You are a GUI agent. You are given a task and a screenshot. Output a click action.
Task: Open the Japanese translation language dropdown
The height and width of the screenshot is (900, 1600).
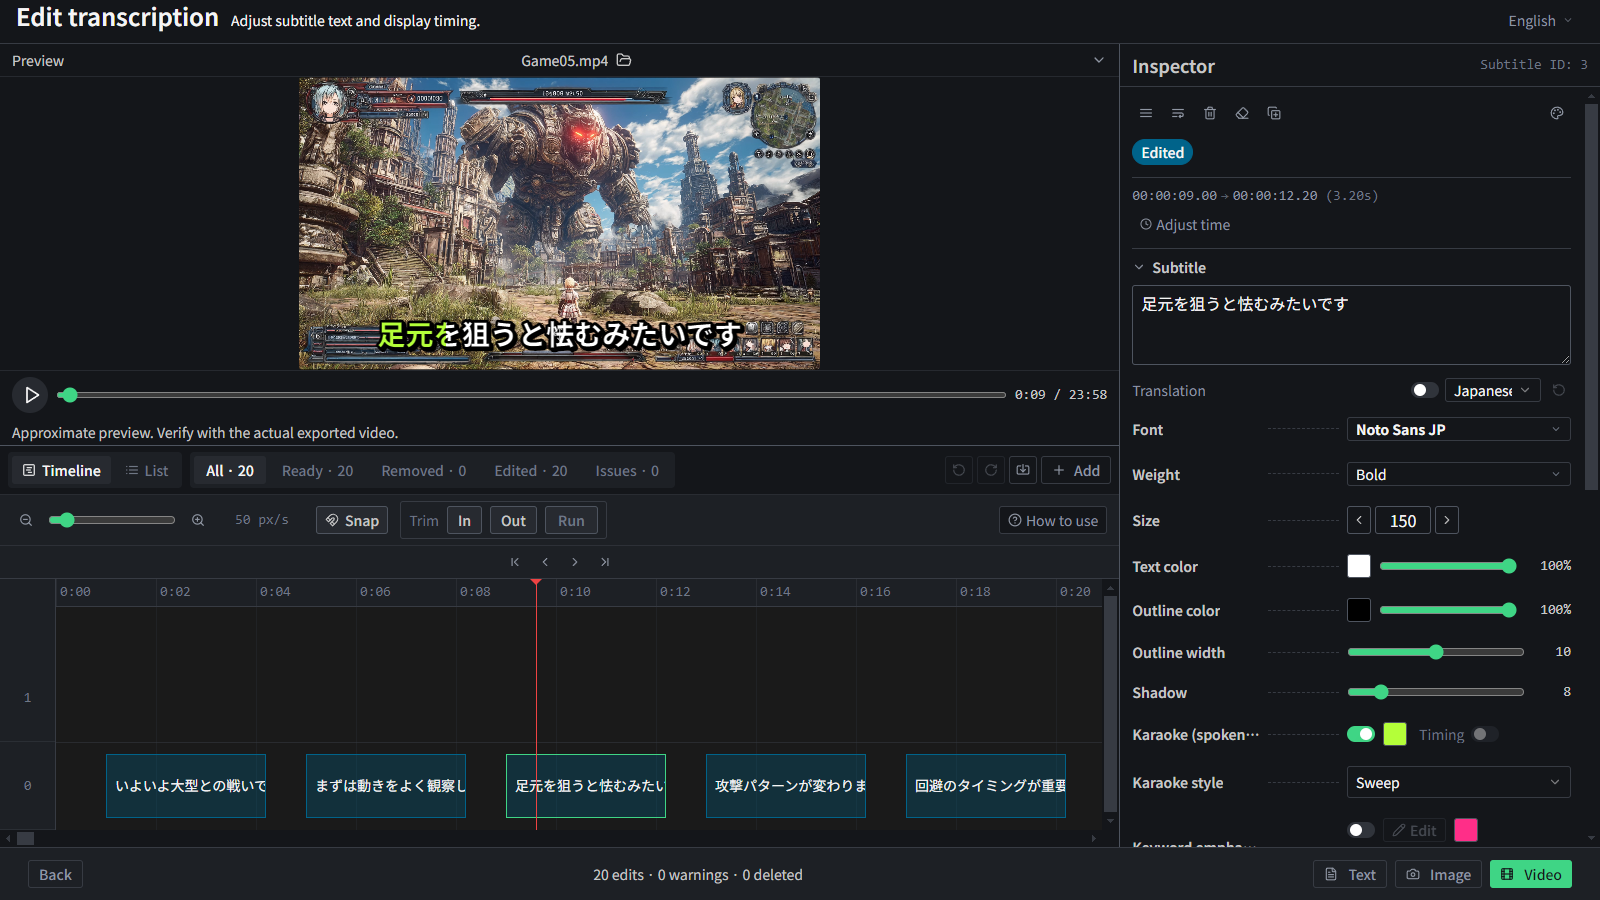pos(1492,390)
